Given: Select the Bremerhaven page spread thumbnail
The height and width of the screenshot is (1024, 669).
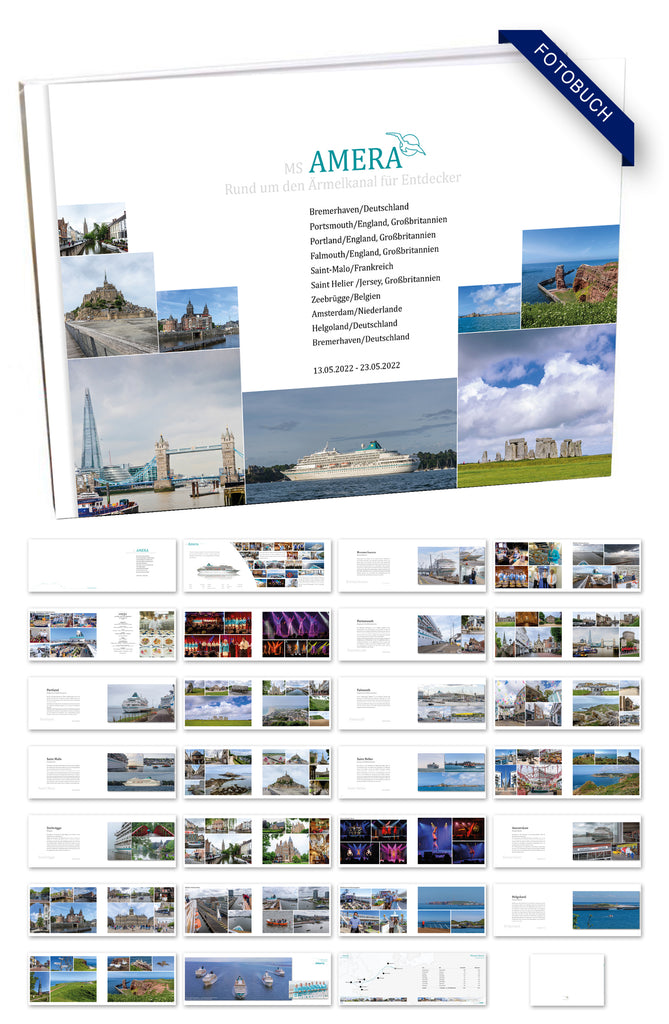Looking at the screenshot, I should coord(412,565).
